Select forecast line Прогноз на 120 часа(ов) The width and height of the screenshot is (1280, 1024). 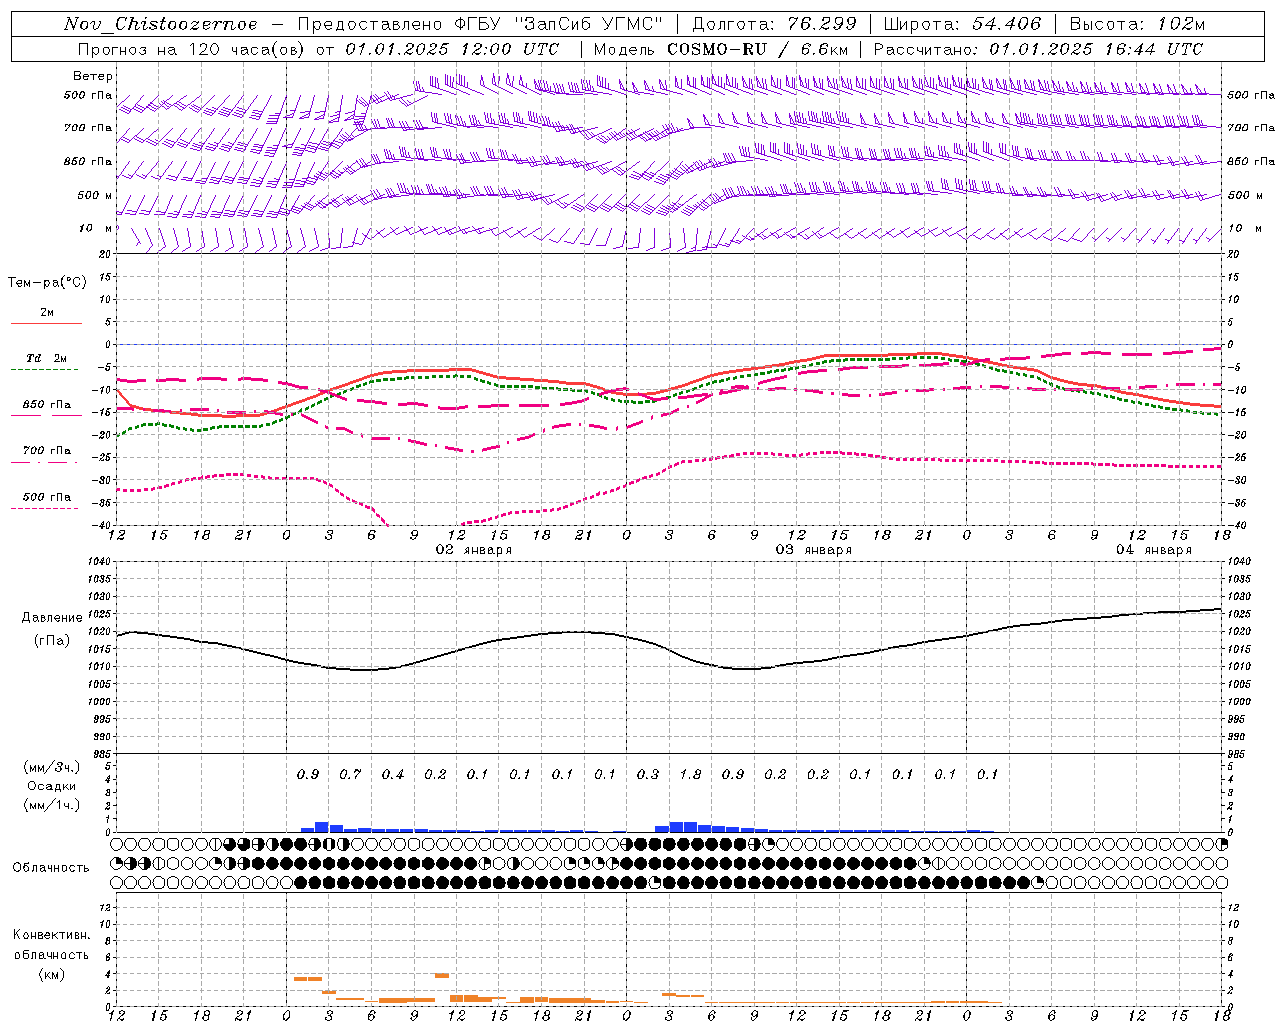(x=193, y=49)
